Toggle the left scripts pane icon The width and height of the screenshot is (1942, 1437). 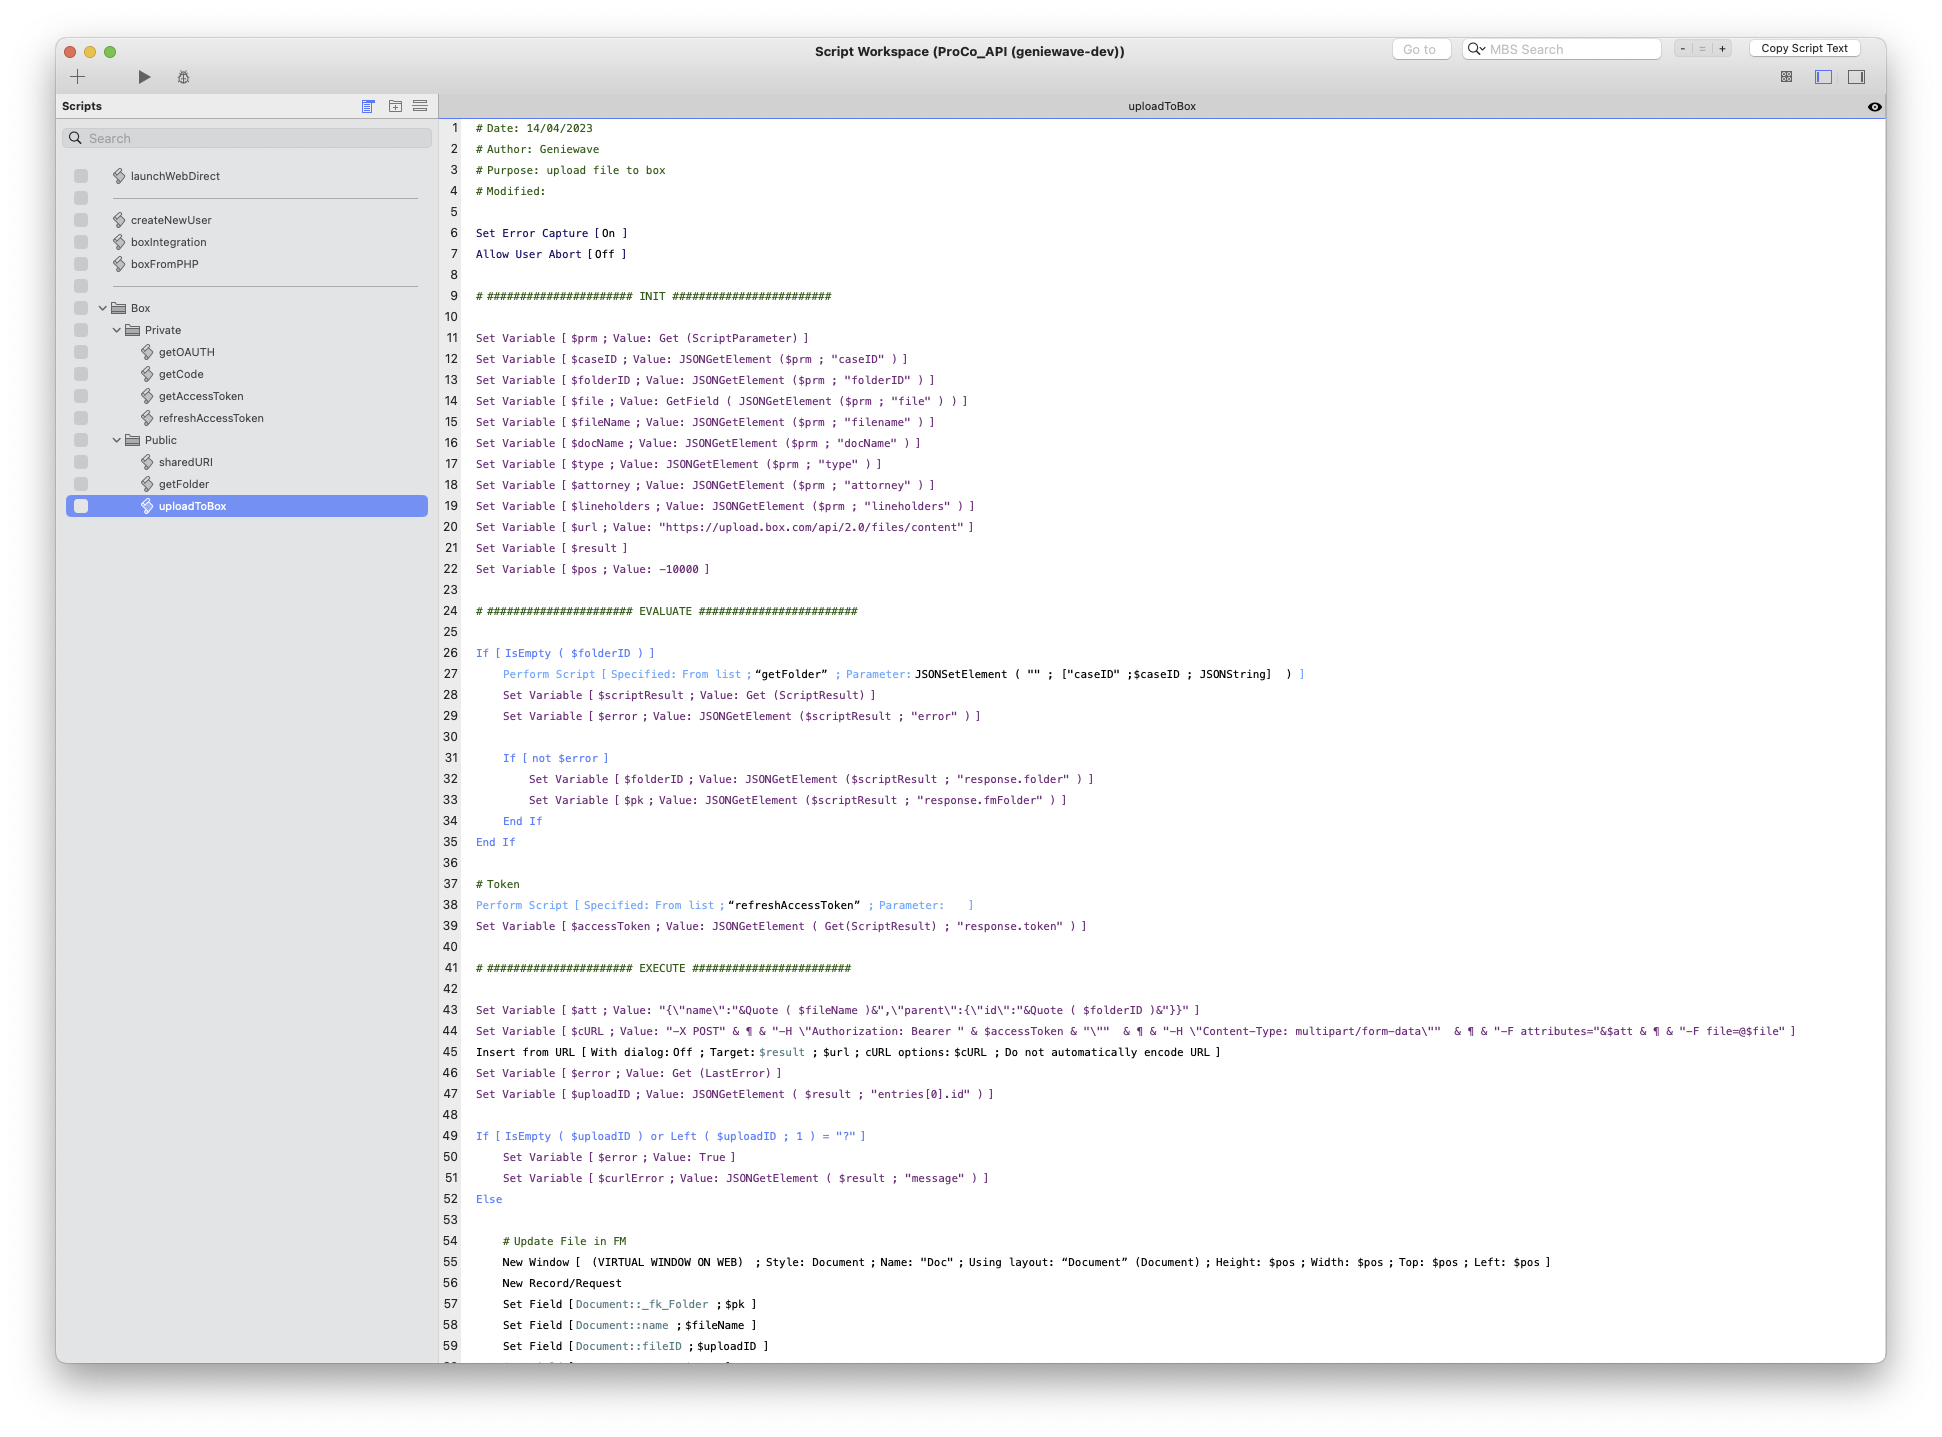point(1823,77)
